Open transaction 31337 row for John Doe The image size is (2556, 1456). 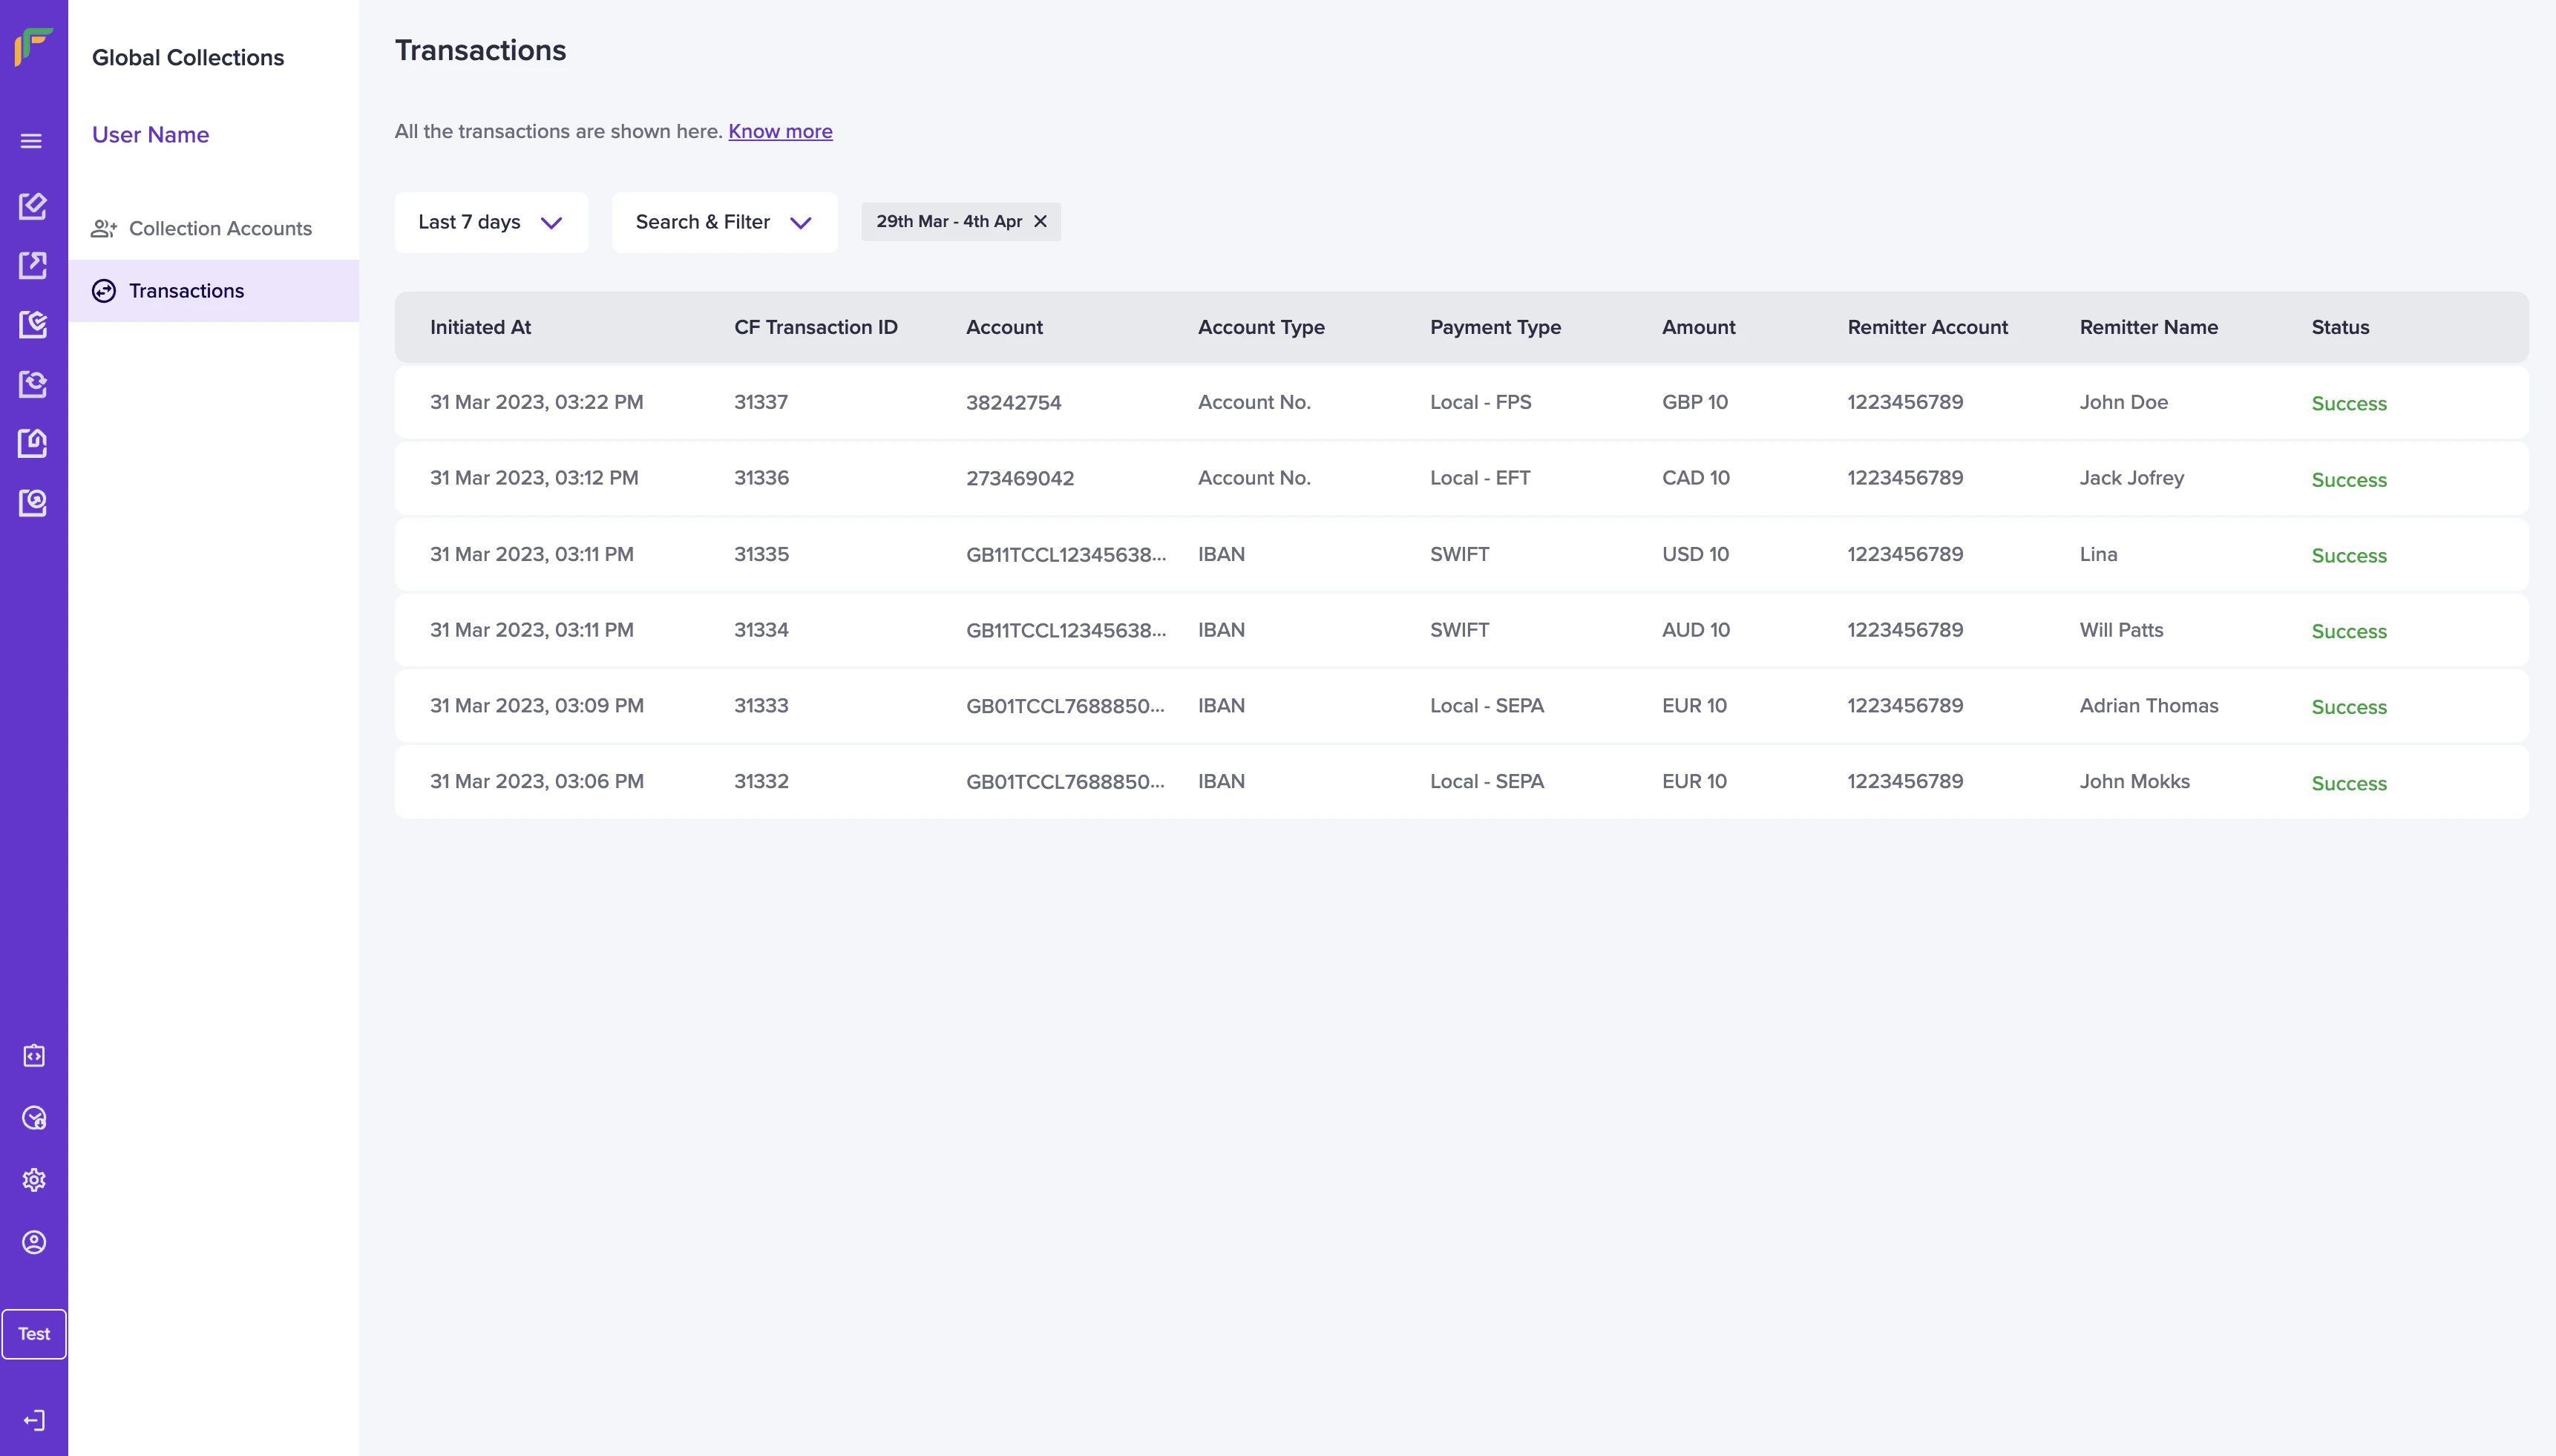pos(1460,402)
